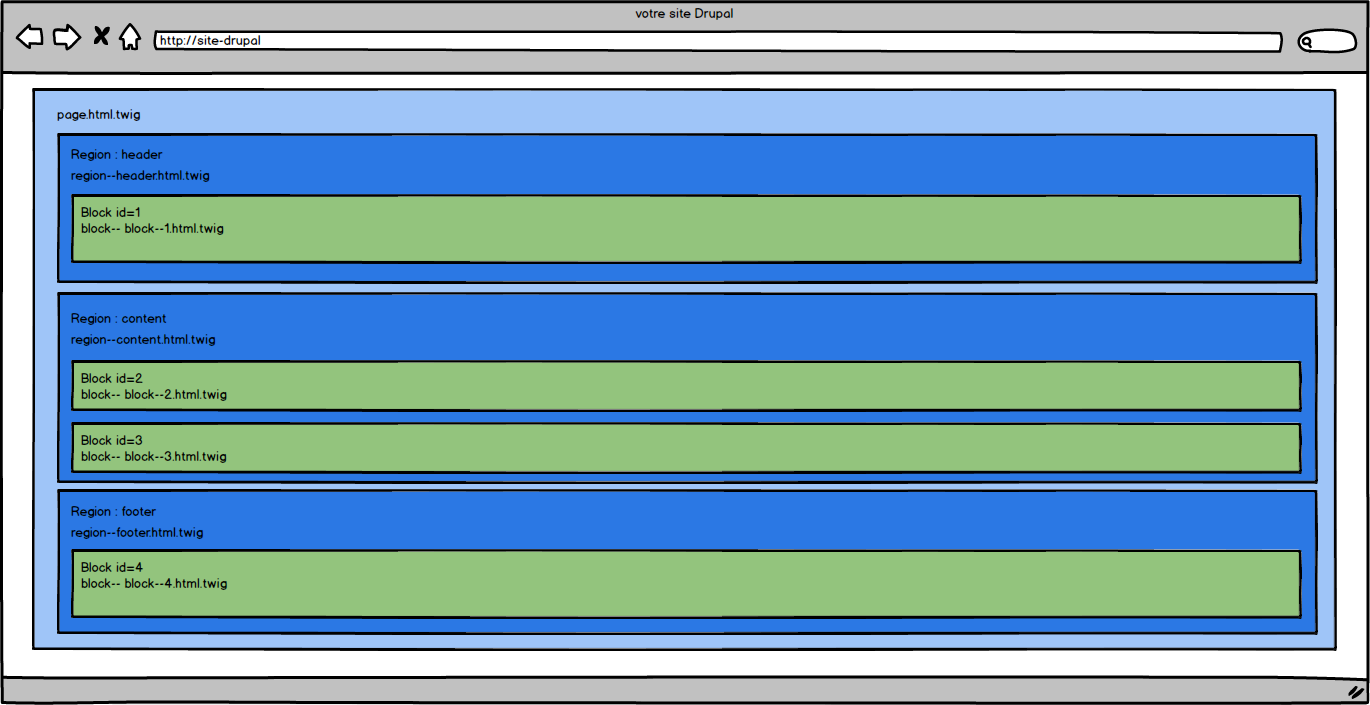1370x705 pixels.
Task: Select the Block id=4 green box
Action: tap(686, 583)
